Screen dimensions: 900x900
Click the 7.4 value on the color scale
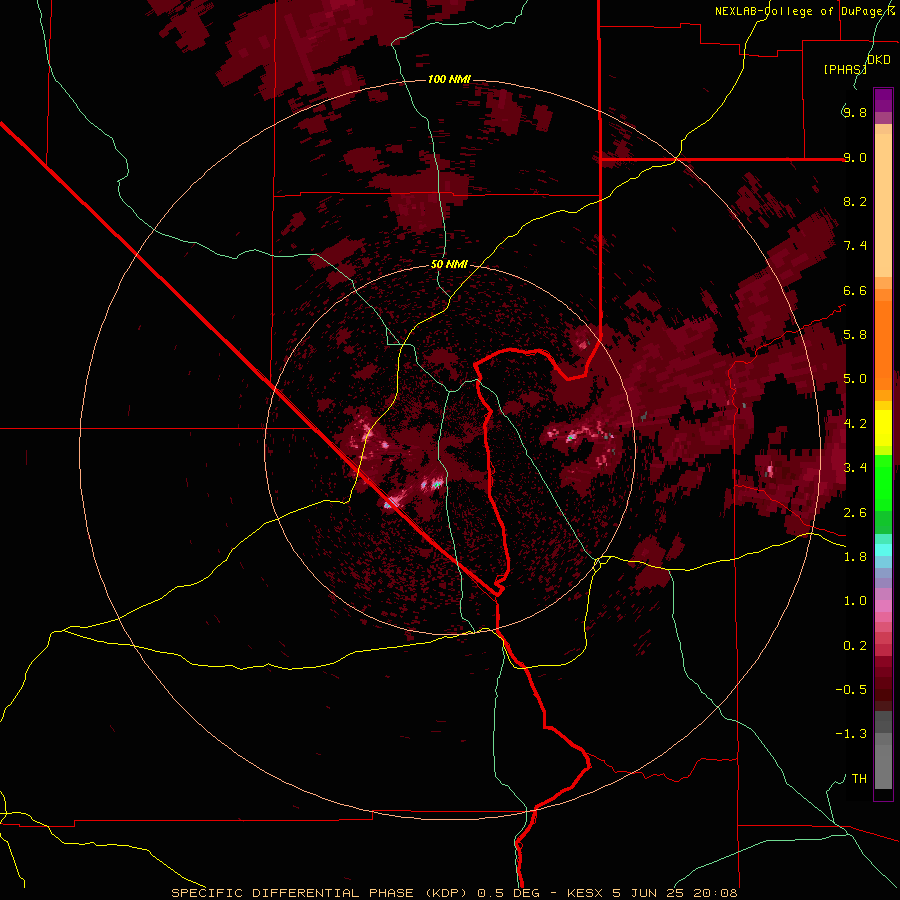[x=855, y=246]
